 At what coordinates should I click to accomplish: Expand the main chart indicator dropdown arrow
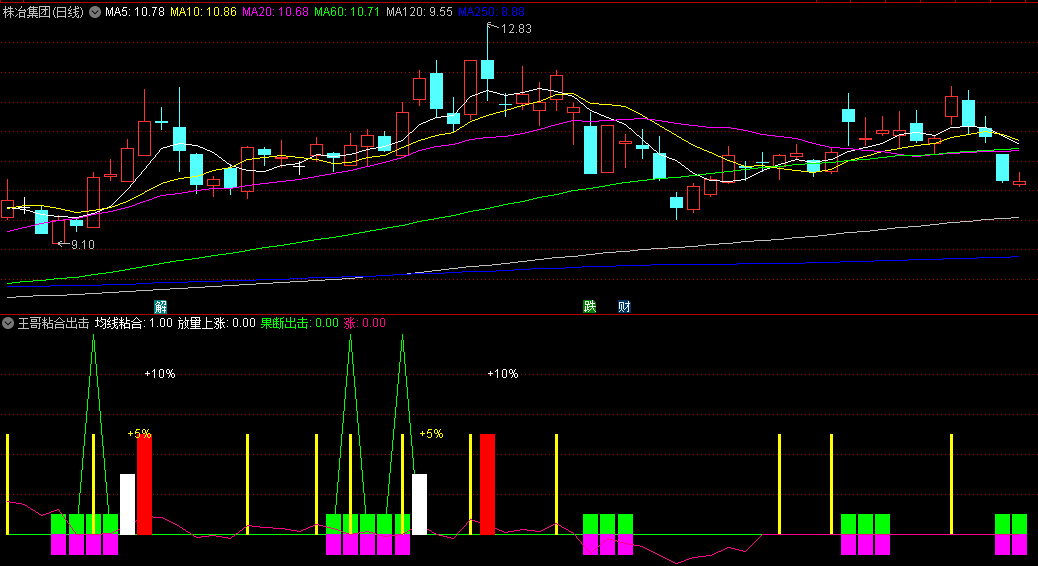click(95, 12)
